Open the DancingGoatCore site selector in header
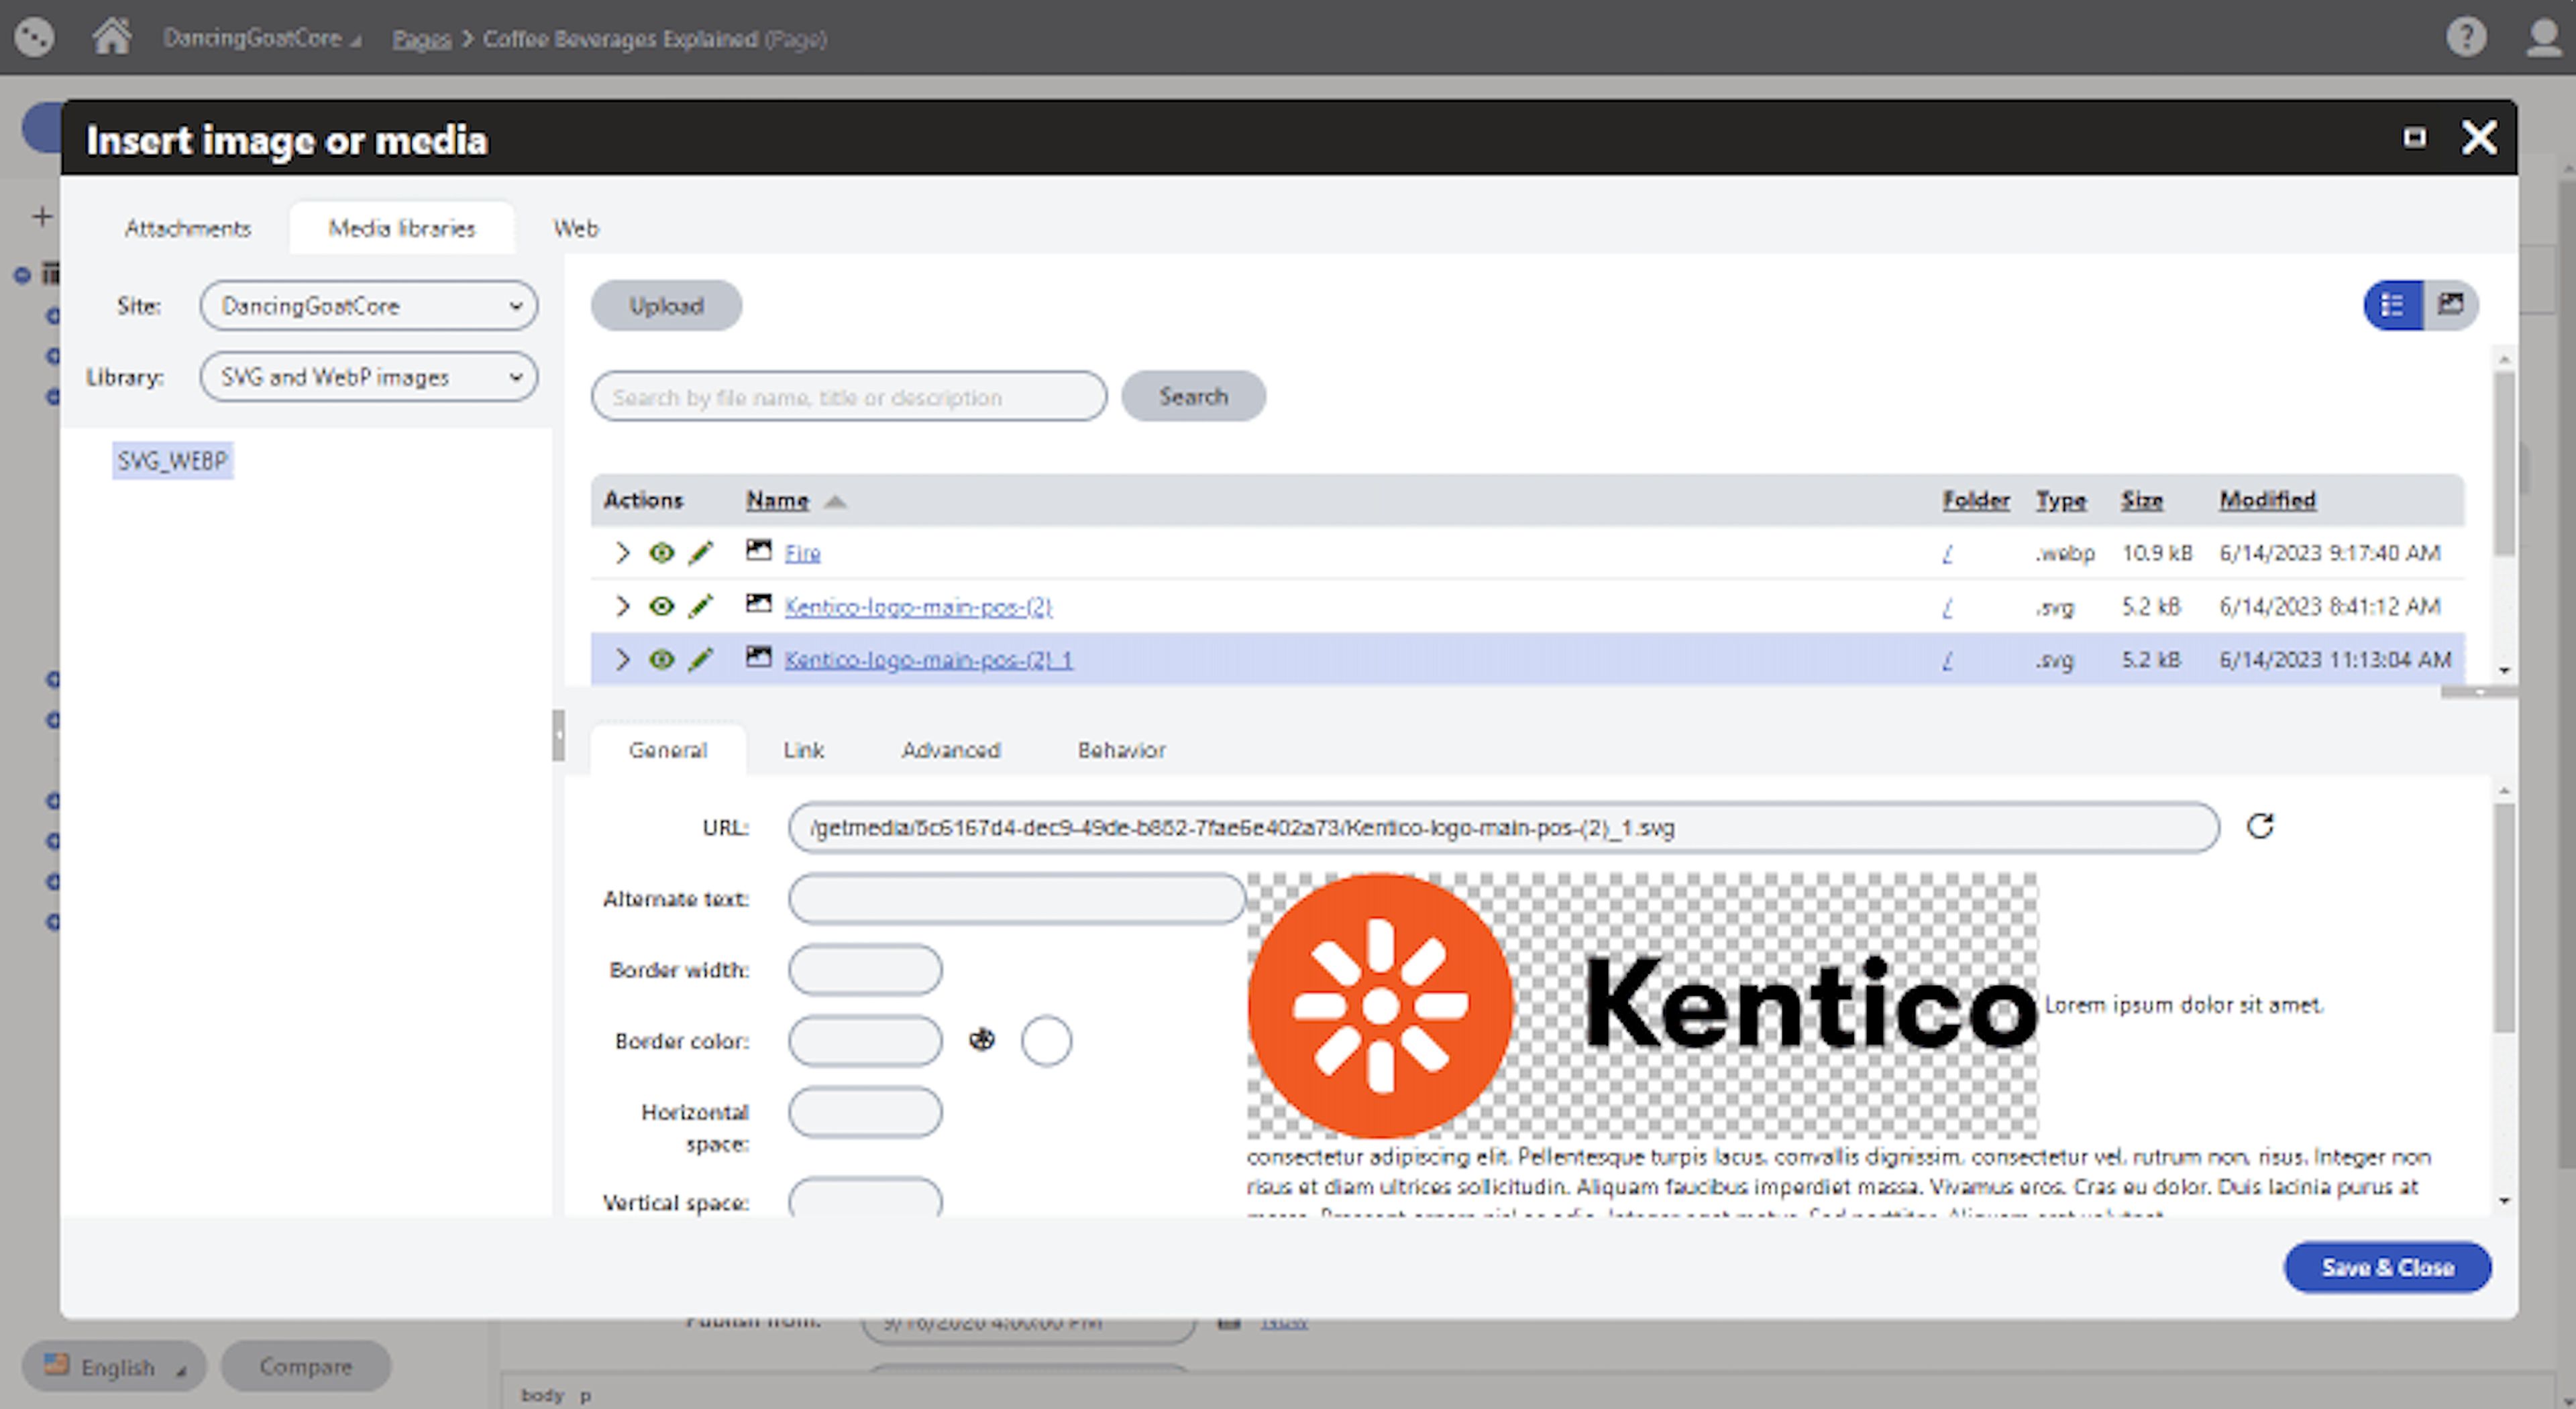 coord(262,38)
